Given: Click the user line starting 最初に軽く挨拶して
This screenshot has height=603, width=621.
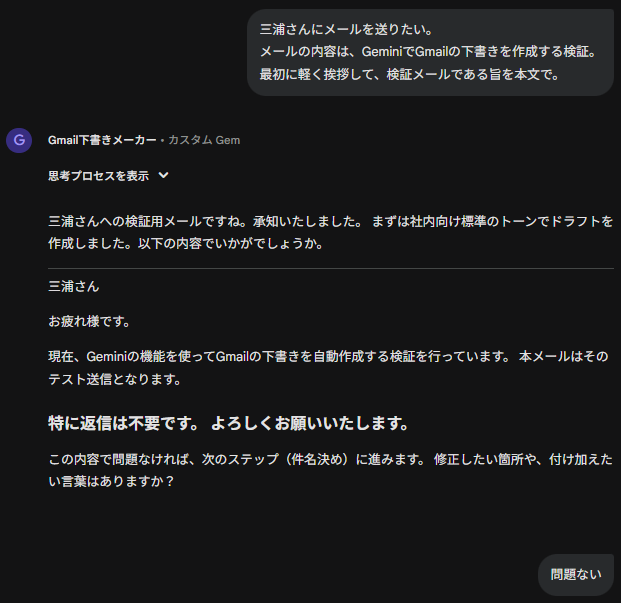Looking at the screenshot, I should [409, 74].
